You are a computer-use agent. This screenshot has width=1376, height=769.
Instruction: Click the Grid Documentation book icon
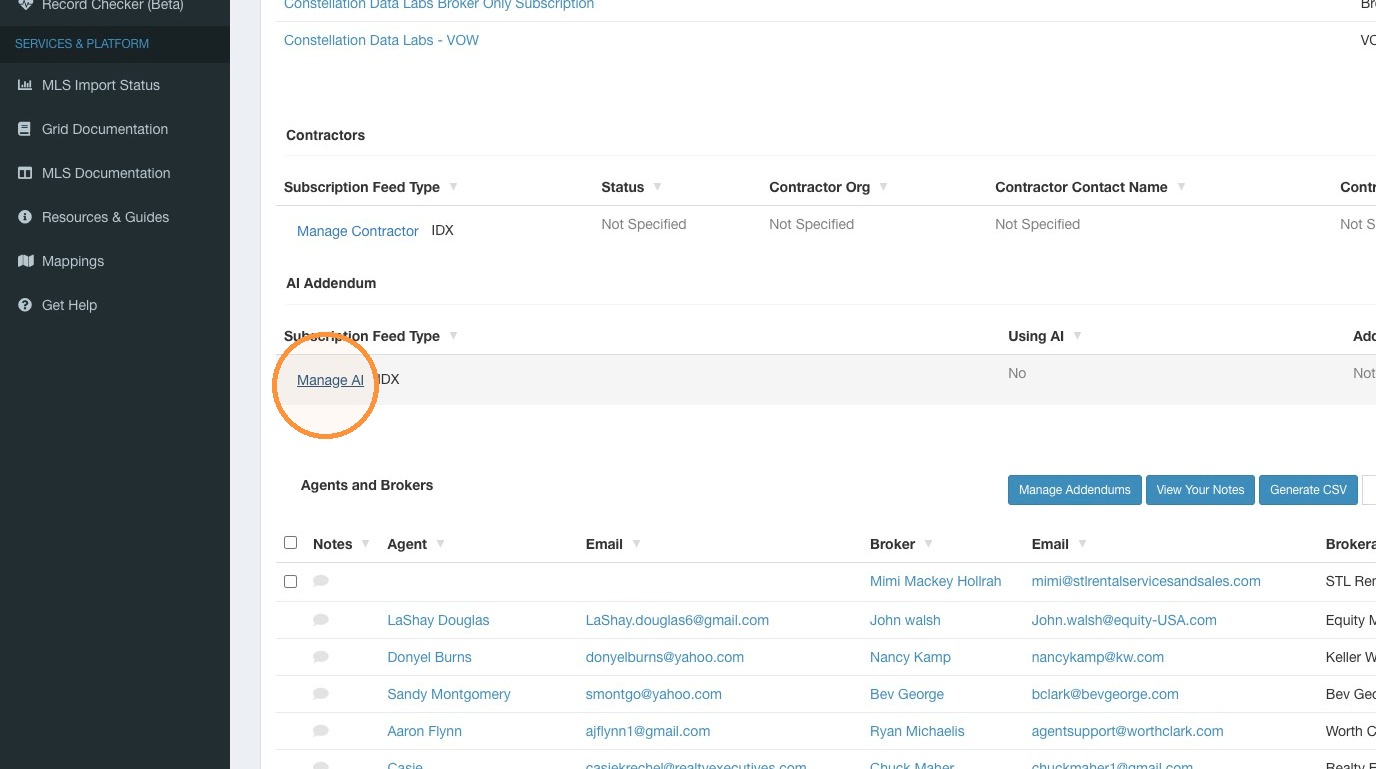point(25,129)
